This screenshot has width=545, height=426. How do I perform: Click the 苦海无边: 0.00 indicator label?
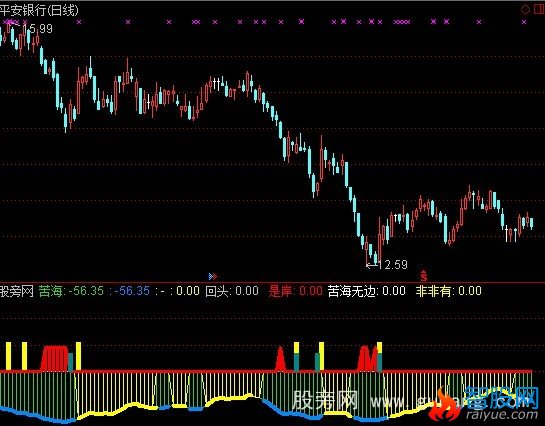367,291
